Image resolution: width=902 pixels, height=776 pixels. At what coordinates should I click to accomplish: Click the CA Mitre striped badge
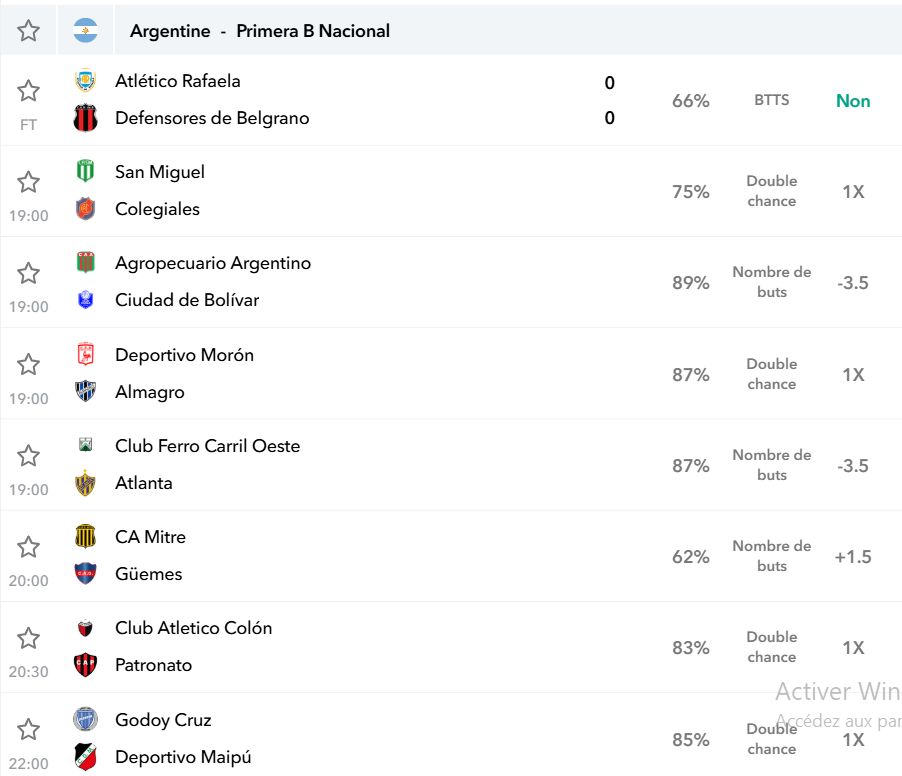85,536
